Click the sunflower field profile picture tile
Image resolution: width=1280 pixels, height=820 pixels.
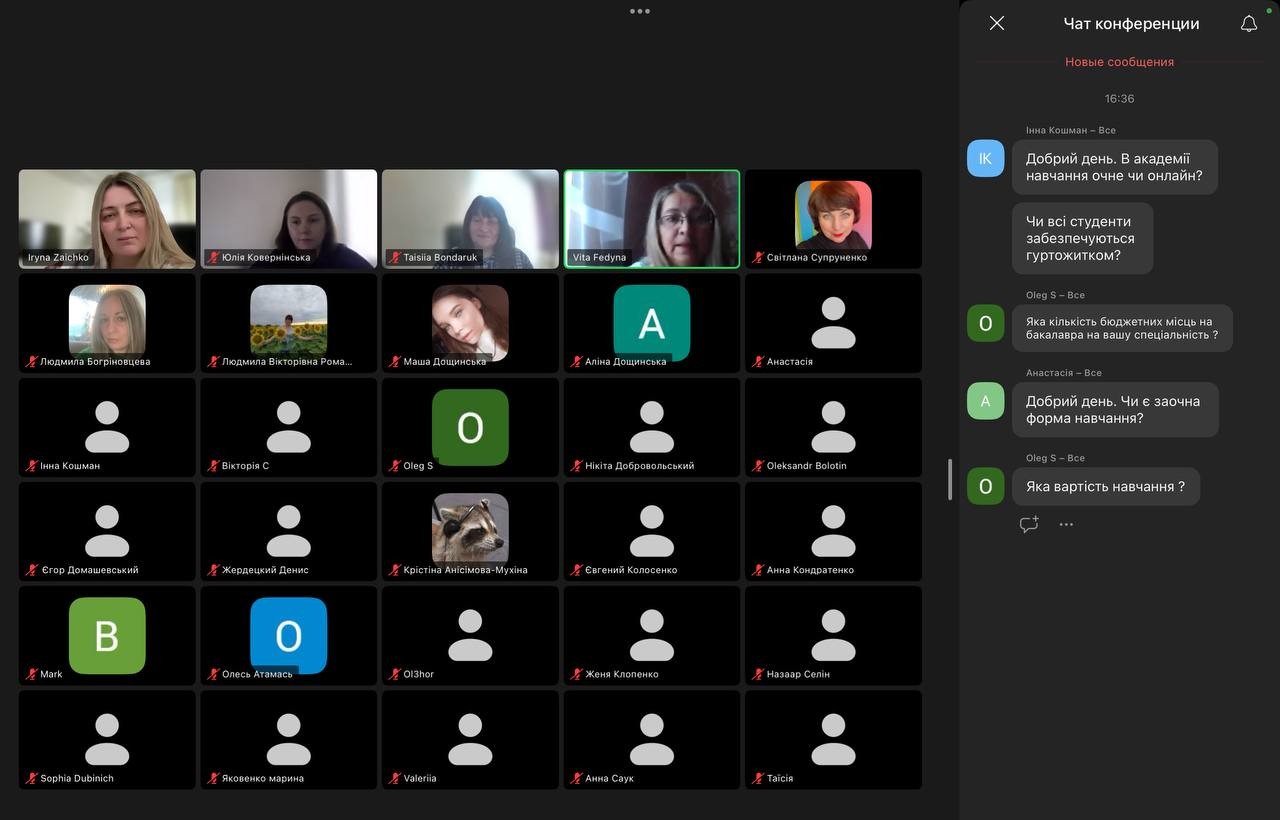[288, 319]
